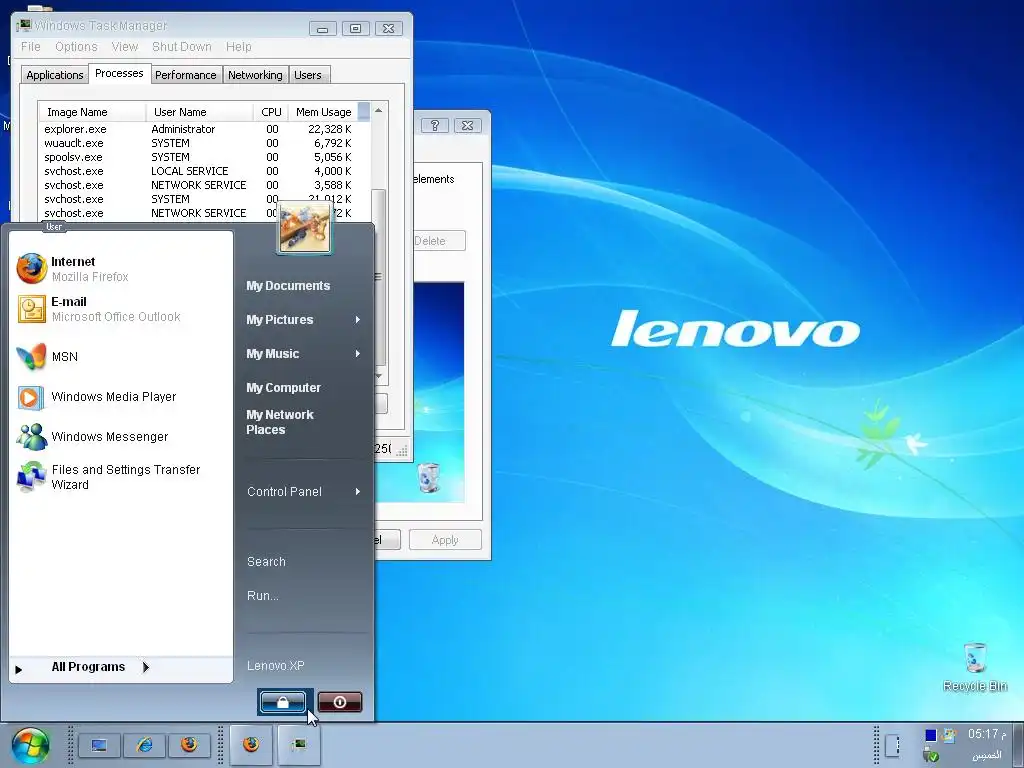Launch Internet Explorer from quick launch
The height and width of the screenshot is (768, 1024).
(x=144, y=745)
